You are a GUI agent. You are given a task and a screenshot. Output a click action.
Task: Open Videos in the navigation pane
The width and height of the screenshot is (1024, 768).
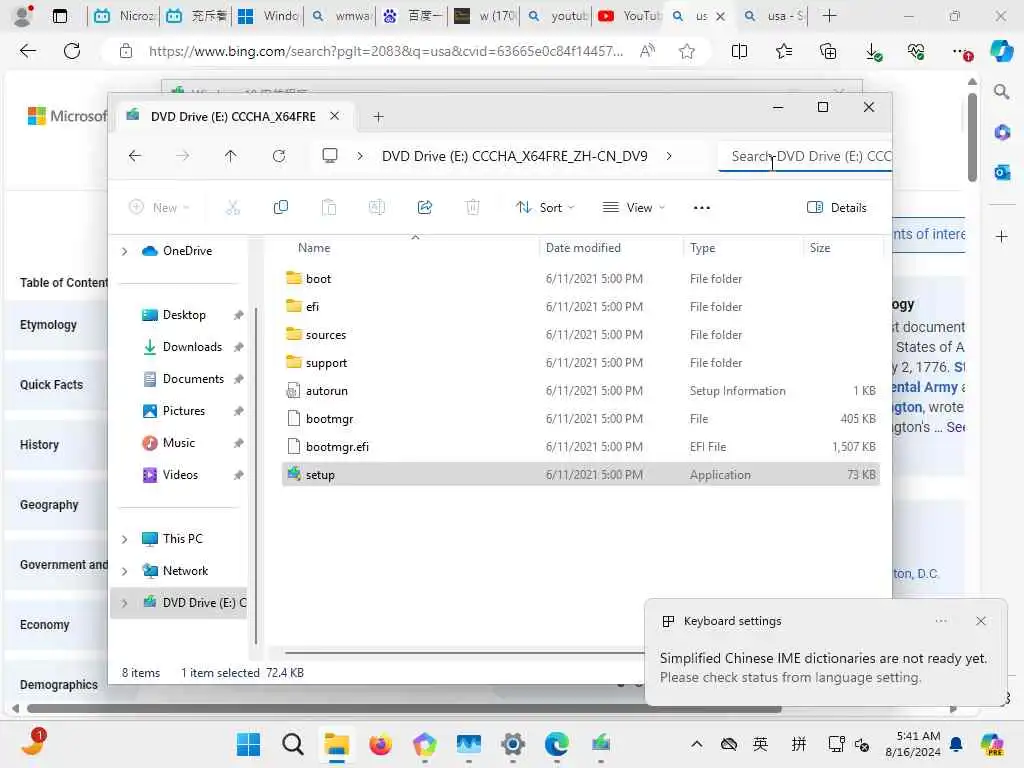click(180, 475)
